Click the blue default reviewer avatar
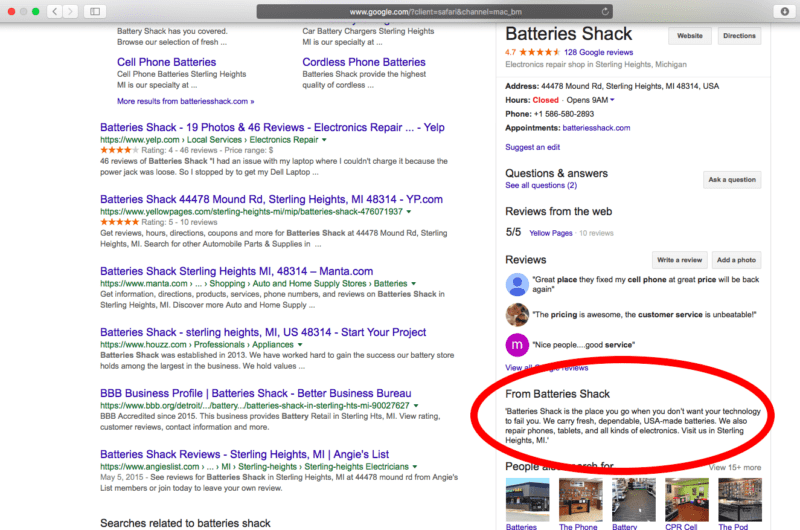 (517, 284)
